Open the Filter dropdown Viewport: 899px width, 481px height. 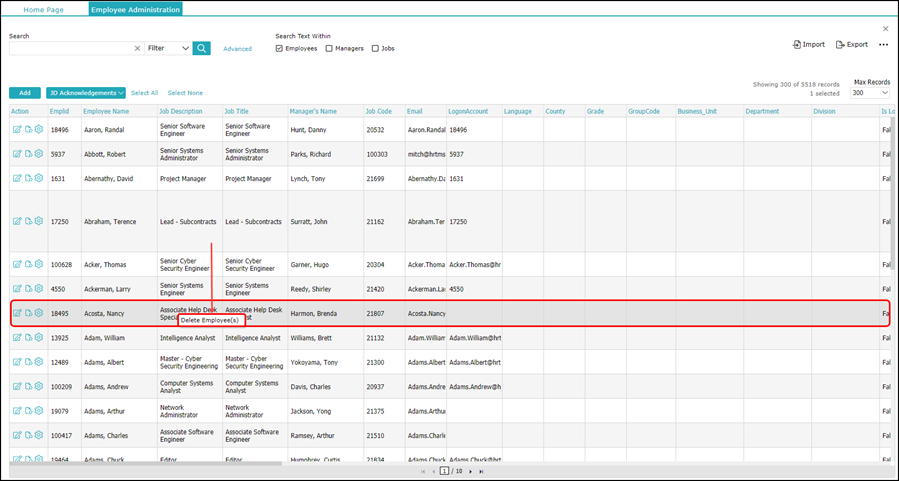[169, 49]
